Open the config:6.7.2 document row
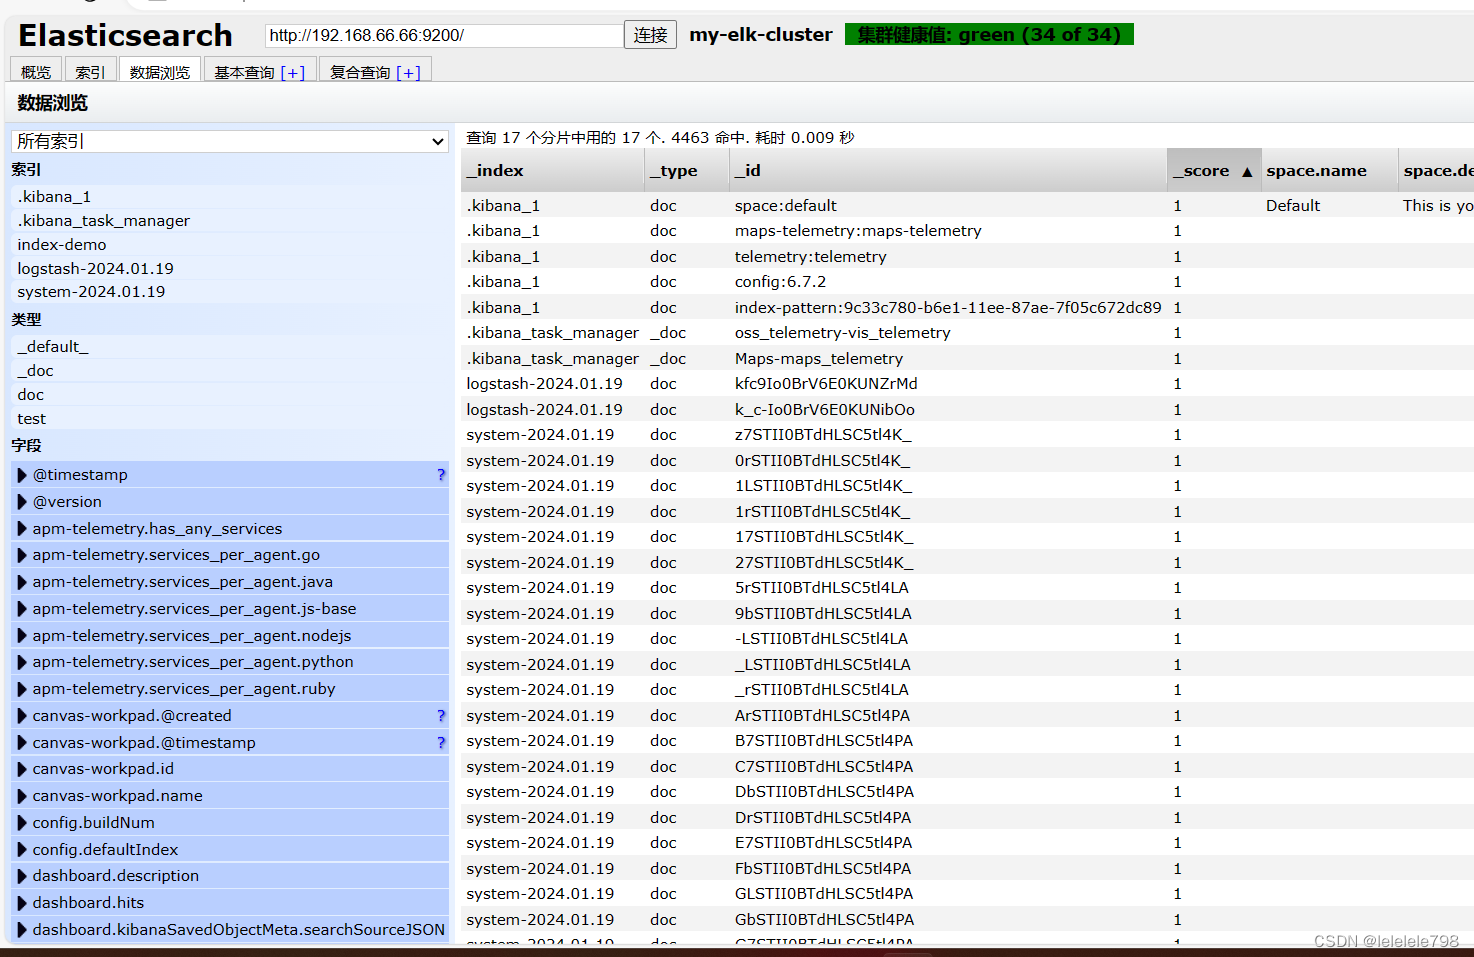The height and width of the screenshot is (957, 1474). click(967, 282)
